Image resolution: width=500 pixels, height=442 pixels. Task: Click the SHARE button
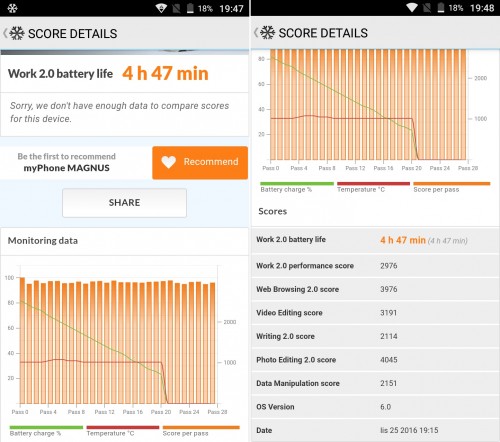tap(124, 203)
